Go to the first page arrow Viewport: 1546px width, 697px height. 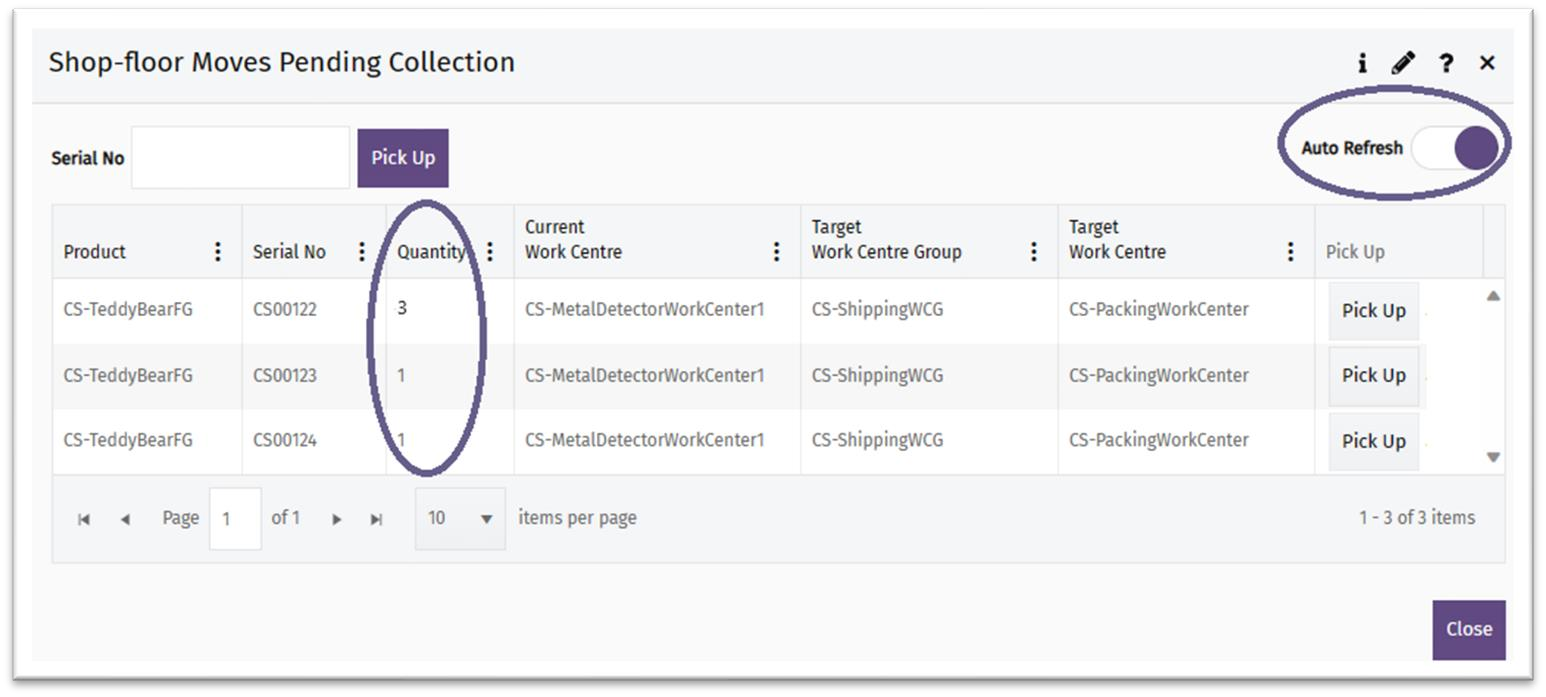84,519
